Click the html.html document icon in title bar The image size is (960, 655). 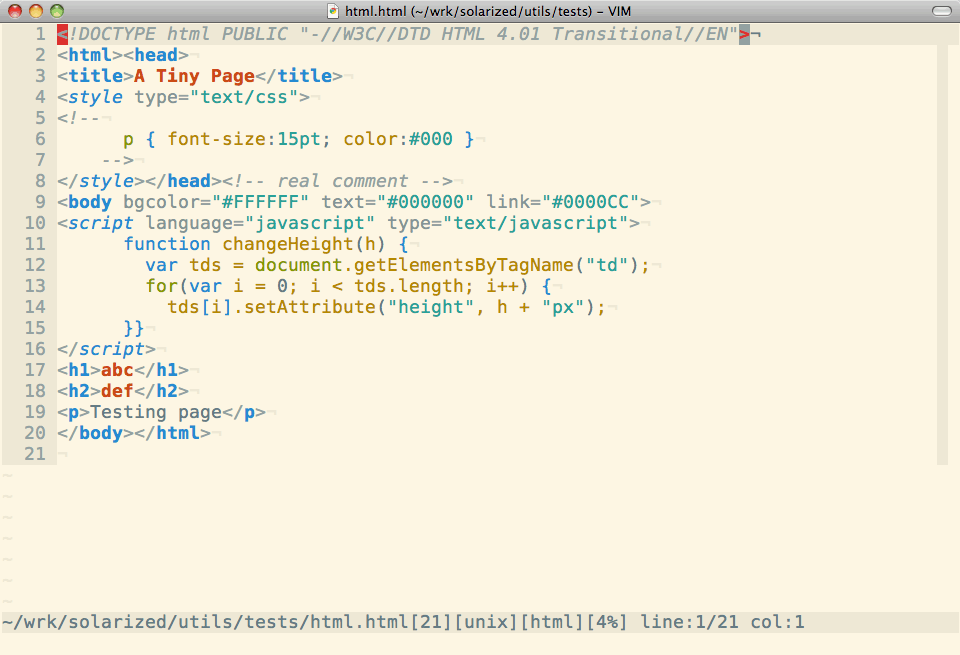tap(334, 11)
